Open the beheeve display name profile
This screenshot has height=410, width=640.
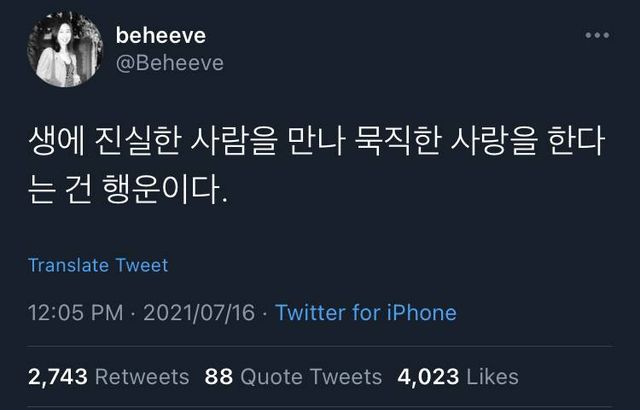point(161,35)
